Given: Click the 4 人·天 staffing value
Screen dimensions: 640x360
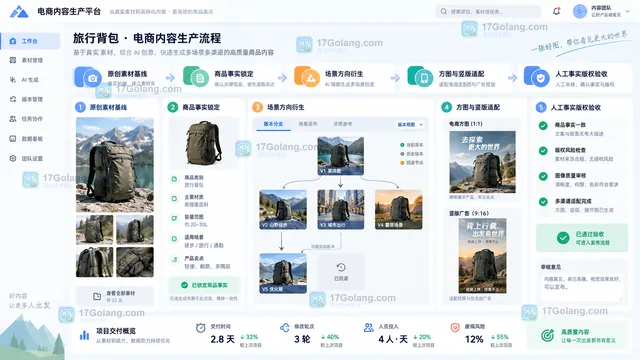Looking at the screenshot, I should (x=393, y=339).
